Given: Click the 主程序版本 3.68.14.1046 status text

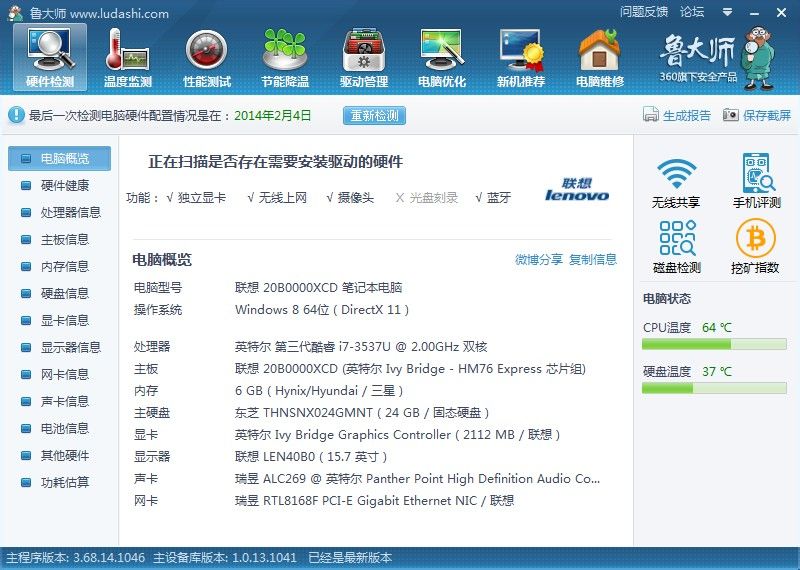Looking at the screenshot, I should point(76,558).
